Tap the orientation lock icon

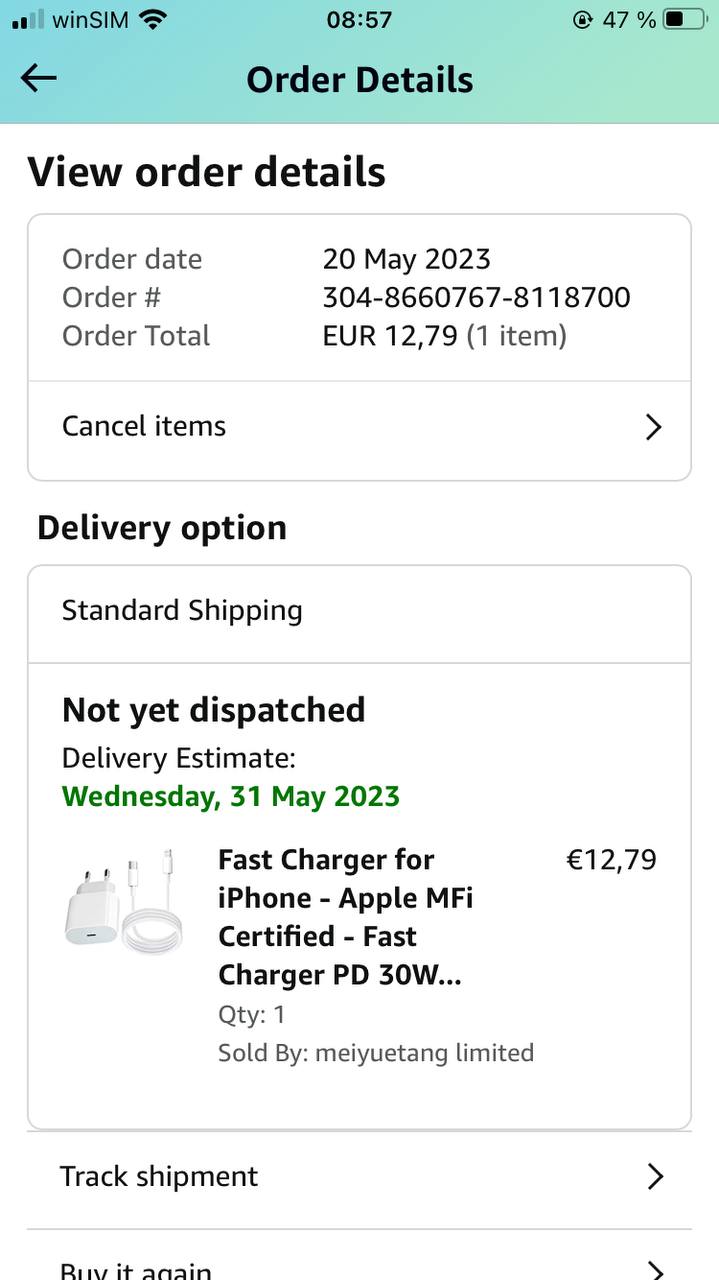(x=582, y=19)
